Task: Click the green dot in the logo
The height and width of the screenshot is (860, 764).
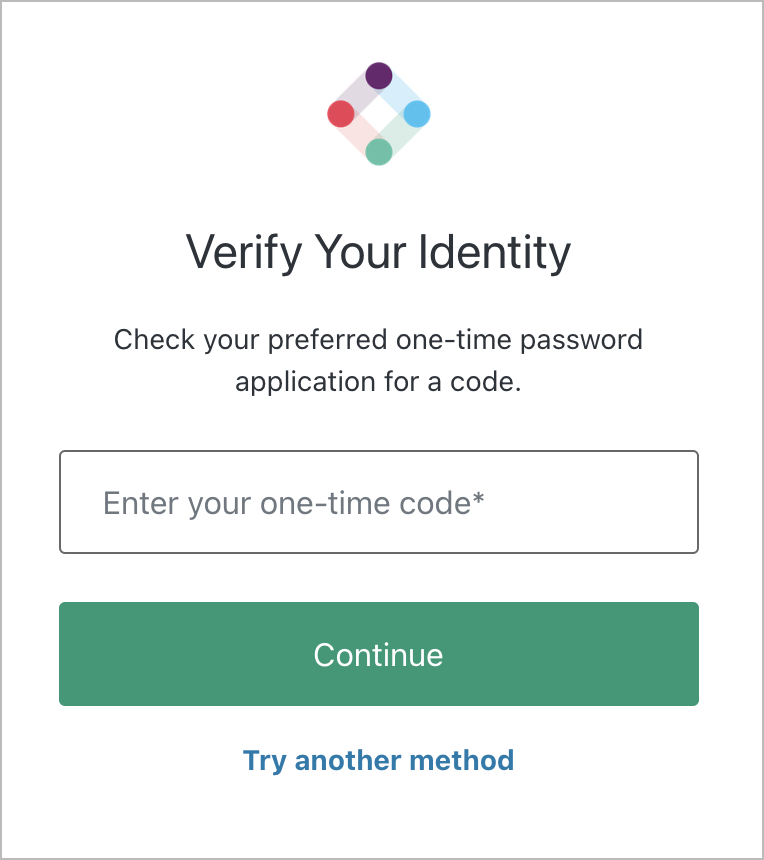Action: [378, 152]
